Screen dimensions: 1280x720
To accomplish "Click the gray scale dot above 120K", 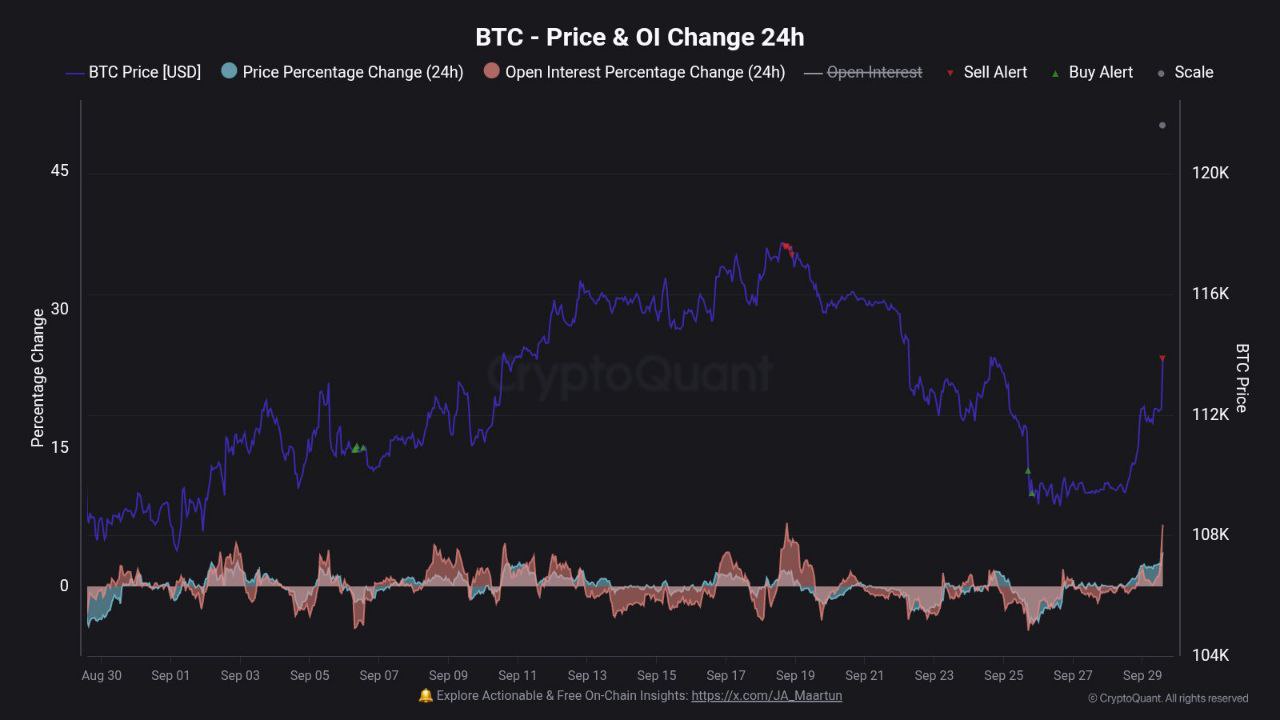I will tap(1162, 125).
